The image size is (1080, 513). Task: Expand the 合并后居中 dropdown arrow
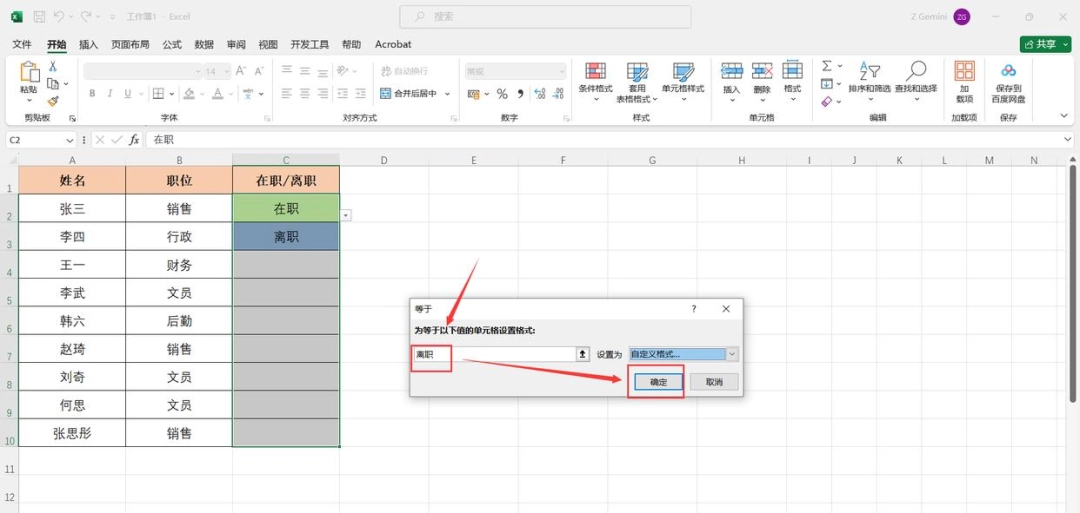(447, 94)
